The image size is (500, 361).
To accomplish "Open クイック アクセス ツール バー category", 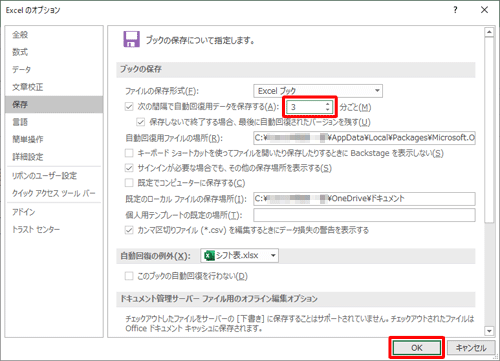I will click(x=53, y=193).
